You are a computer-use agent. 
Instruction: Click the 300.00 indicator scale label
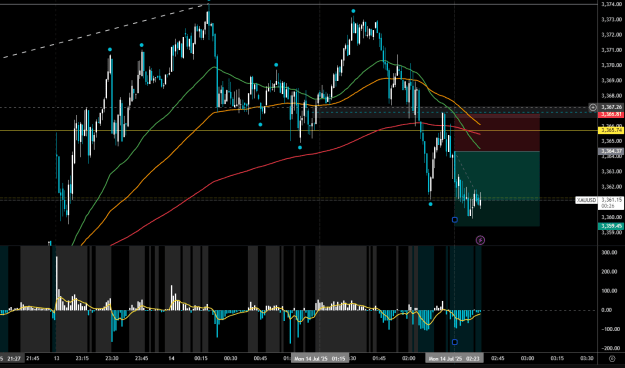(x=610, y=252)
